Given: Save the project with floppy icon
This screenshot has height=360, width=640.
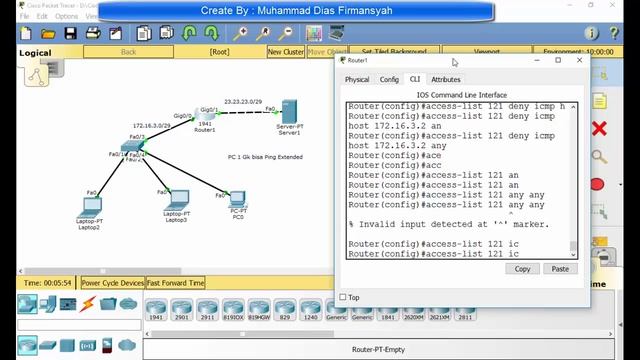Looking at the screenshot, I should point(70,33).
